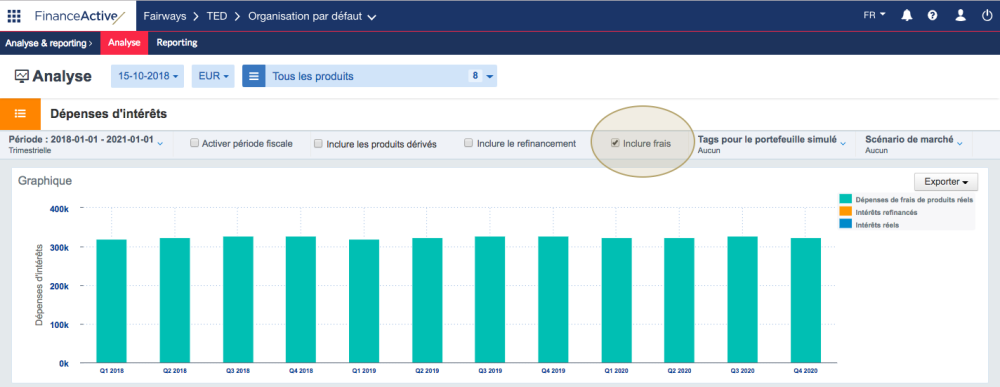1000x387 pixels.
Task: Open the EUR currency dropdown
Action: [x=213, y=76]
